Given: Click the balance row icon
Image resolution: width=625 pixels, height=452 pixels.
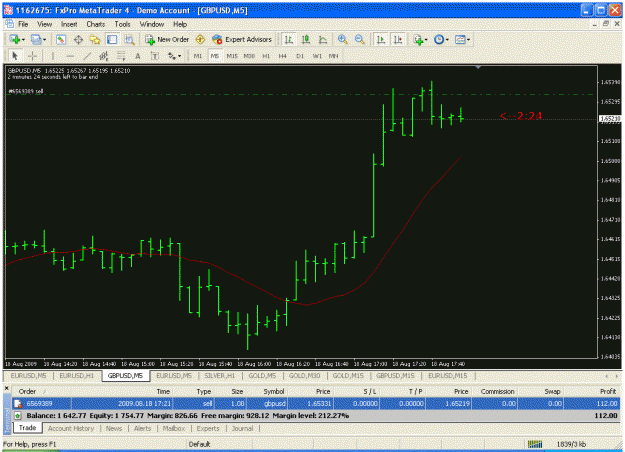Looking at the screenshot, I should (x=18, y=416).
